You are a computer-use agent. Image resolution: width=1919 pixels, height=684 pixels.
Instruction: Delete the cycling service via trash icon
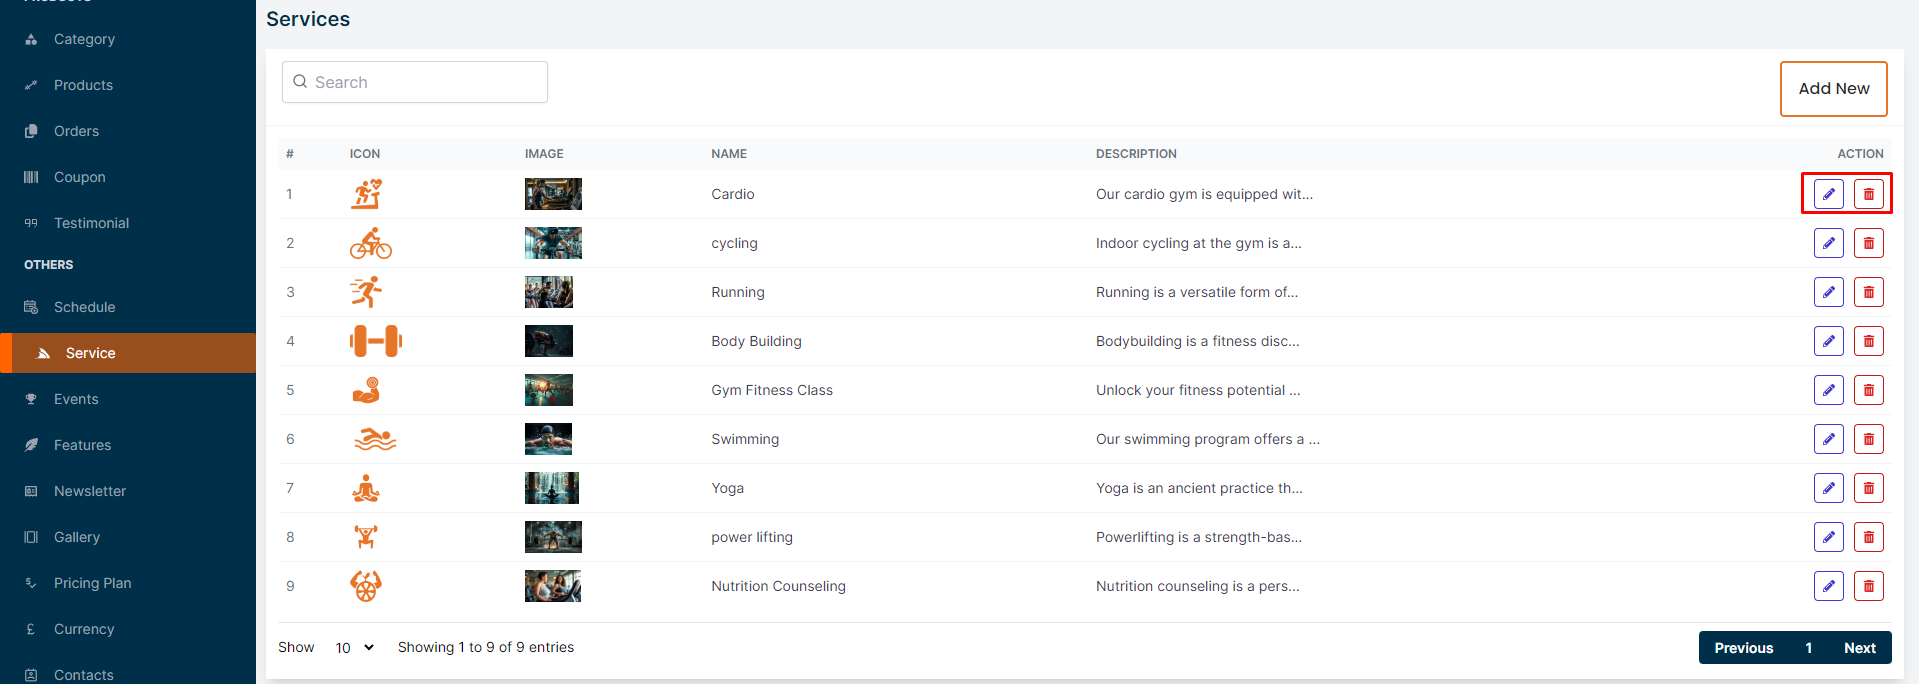(1868, 243)
